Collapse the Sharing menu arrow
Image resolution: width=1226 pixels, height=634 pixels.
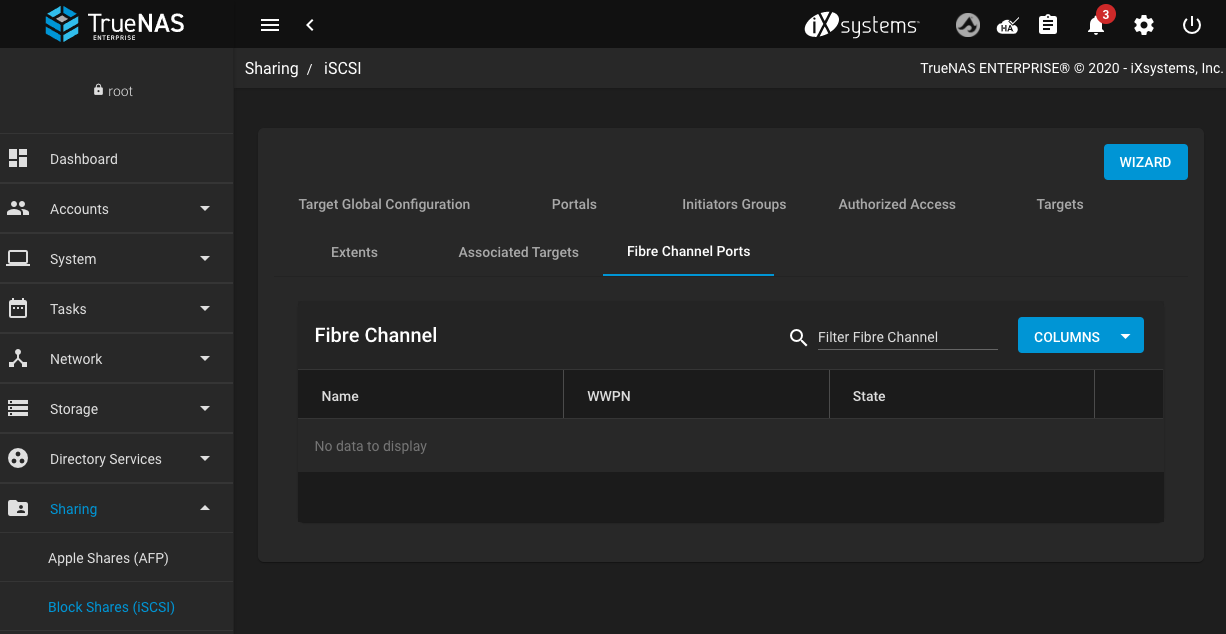(x=205, y=508)
